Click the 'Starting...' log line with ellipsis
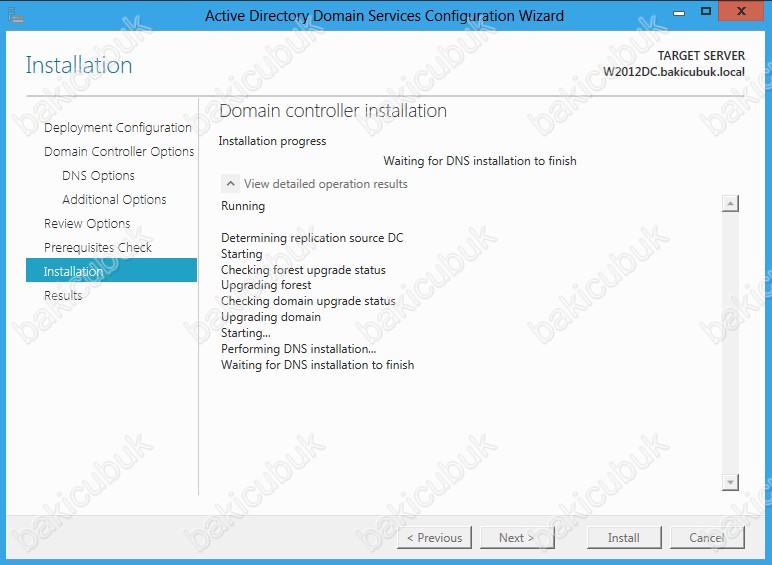Viewport: 772px width, 565px height. (x=246, y=333)
